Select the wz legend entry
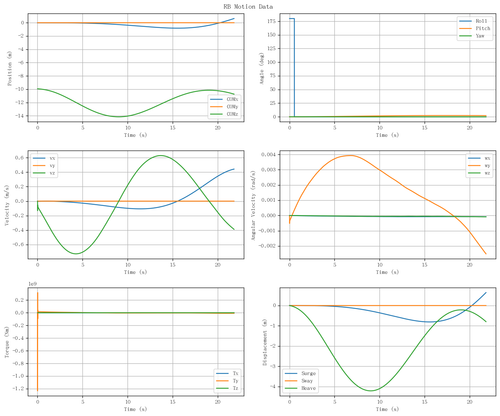 coord(479,173)
